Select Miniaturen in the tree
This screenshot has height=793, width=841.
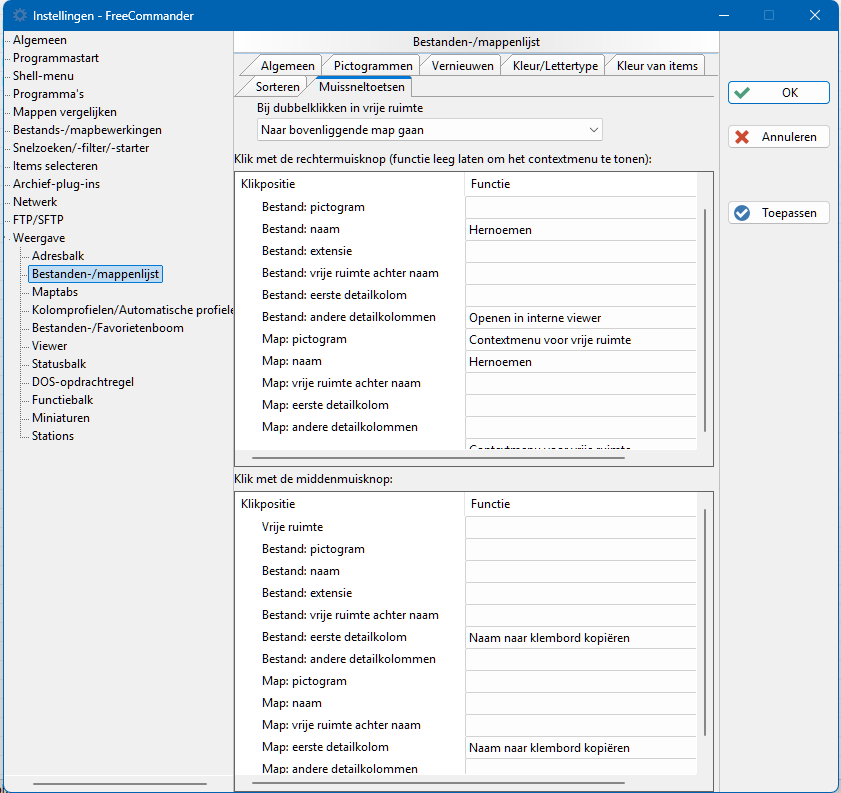[61, 418]
